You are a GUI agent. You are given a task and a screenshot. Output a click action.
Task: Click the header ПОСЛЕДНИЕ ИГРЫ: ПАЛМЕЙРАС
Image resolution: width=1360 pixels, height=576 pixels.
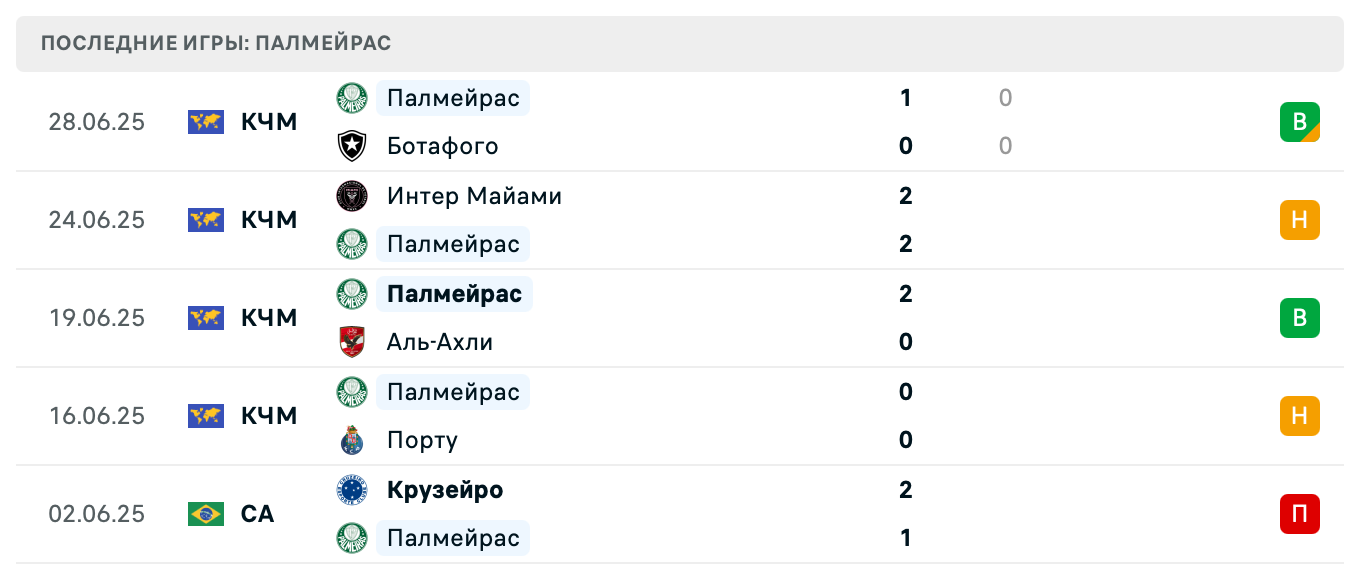tap(215, 43)
